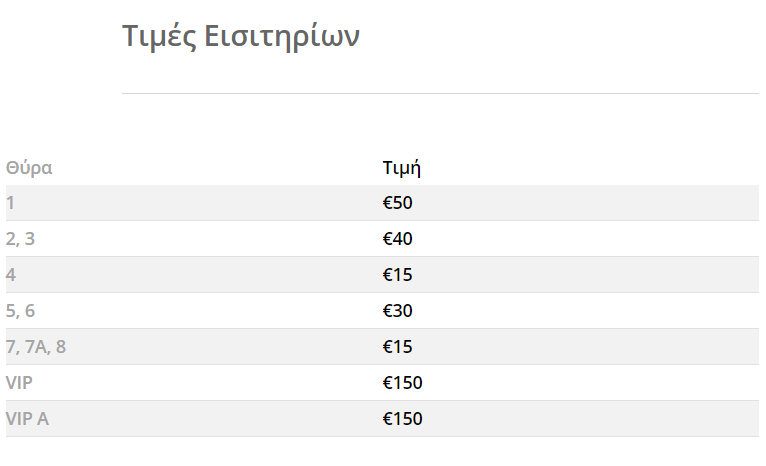
Task: Click gate 1 row label
Action: [x=10, y=203]
